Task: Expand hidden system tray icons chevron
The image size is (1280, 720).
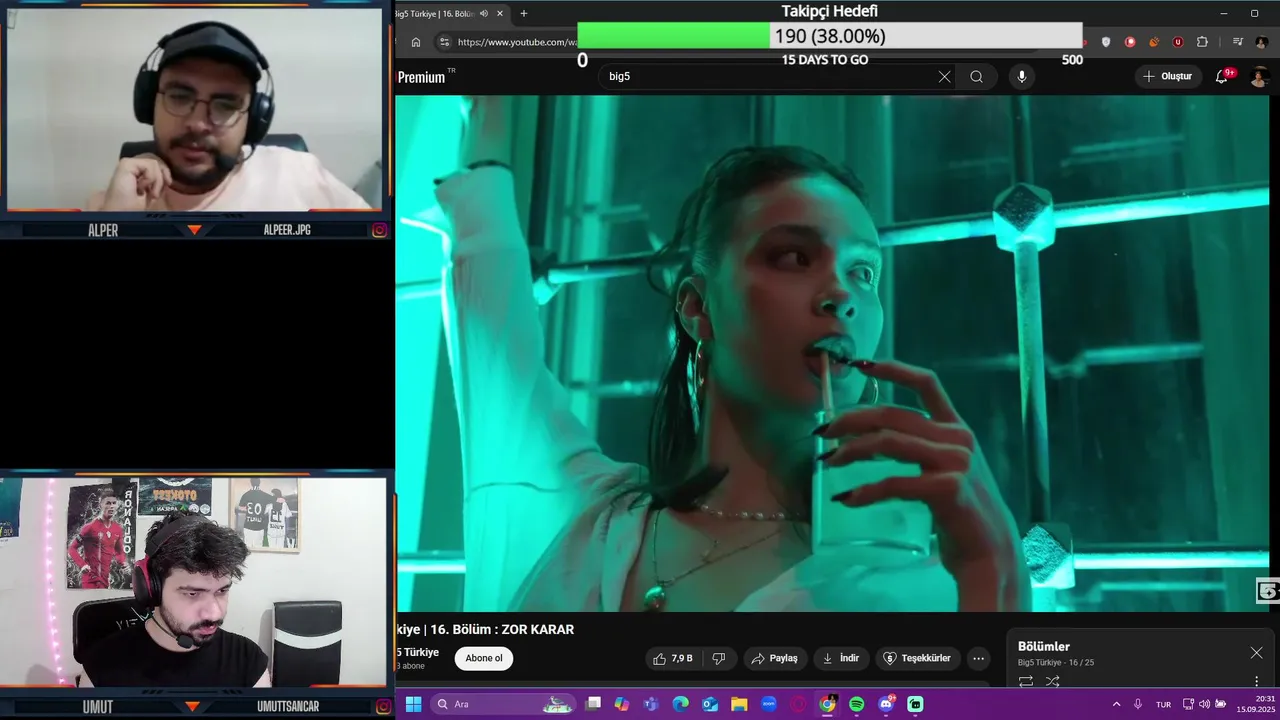Action: [x=1116, y=704]
